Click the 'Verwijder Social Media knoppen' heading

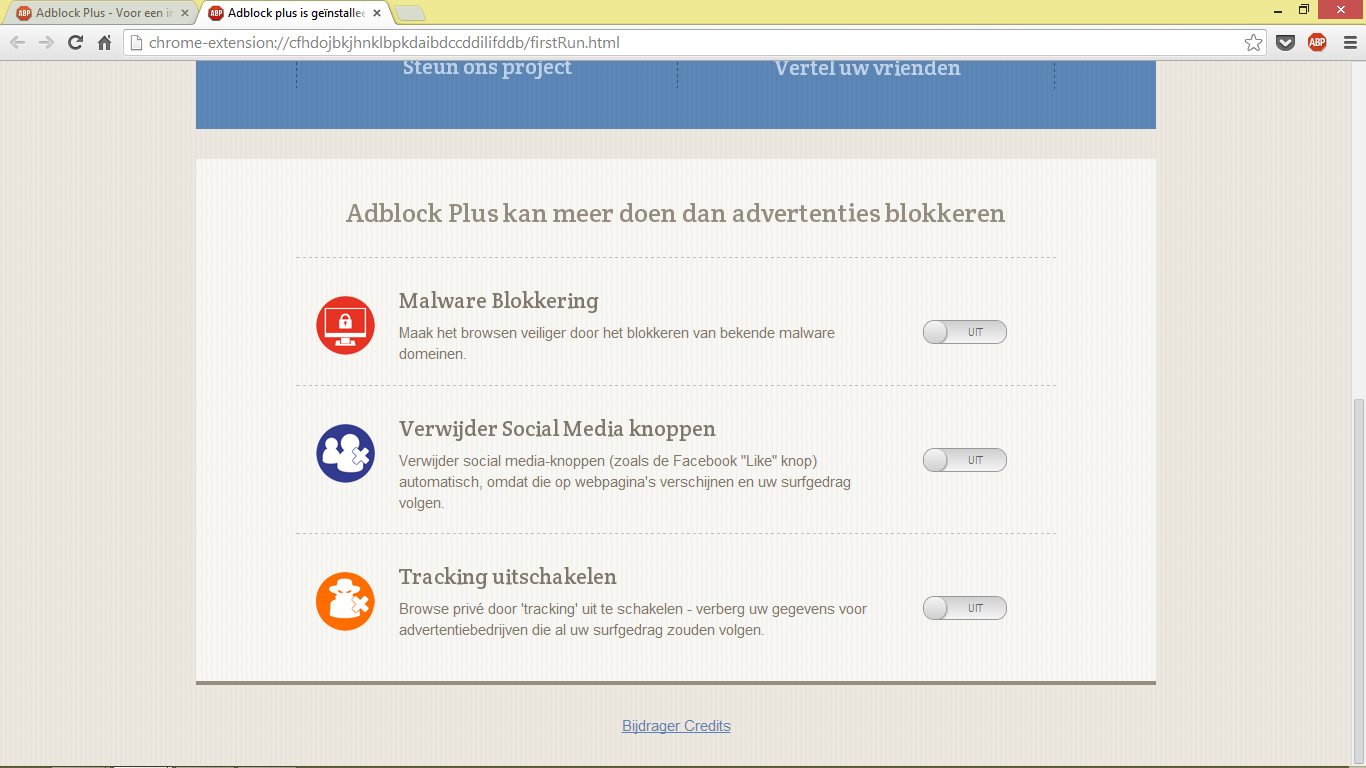pyautogui.click(x=557, y=429)
